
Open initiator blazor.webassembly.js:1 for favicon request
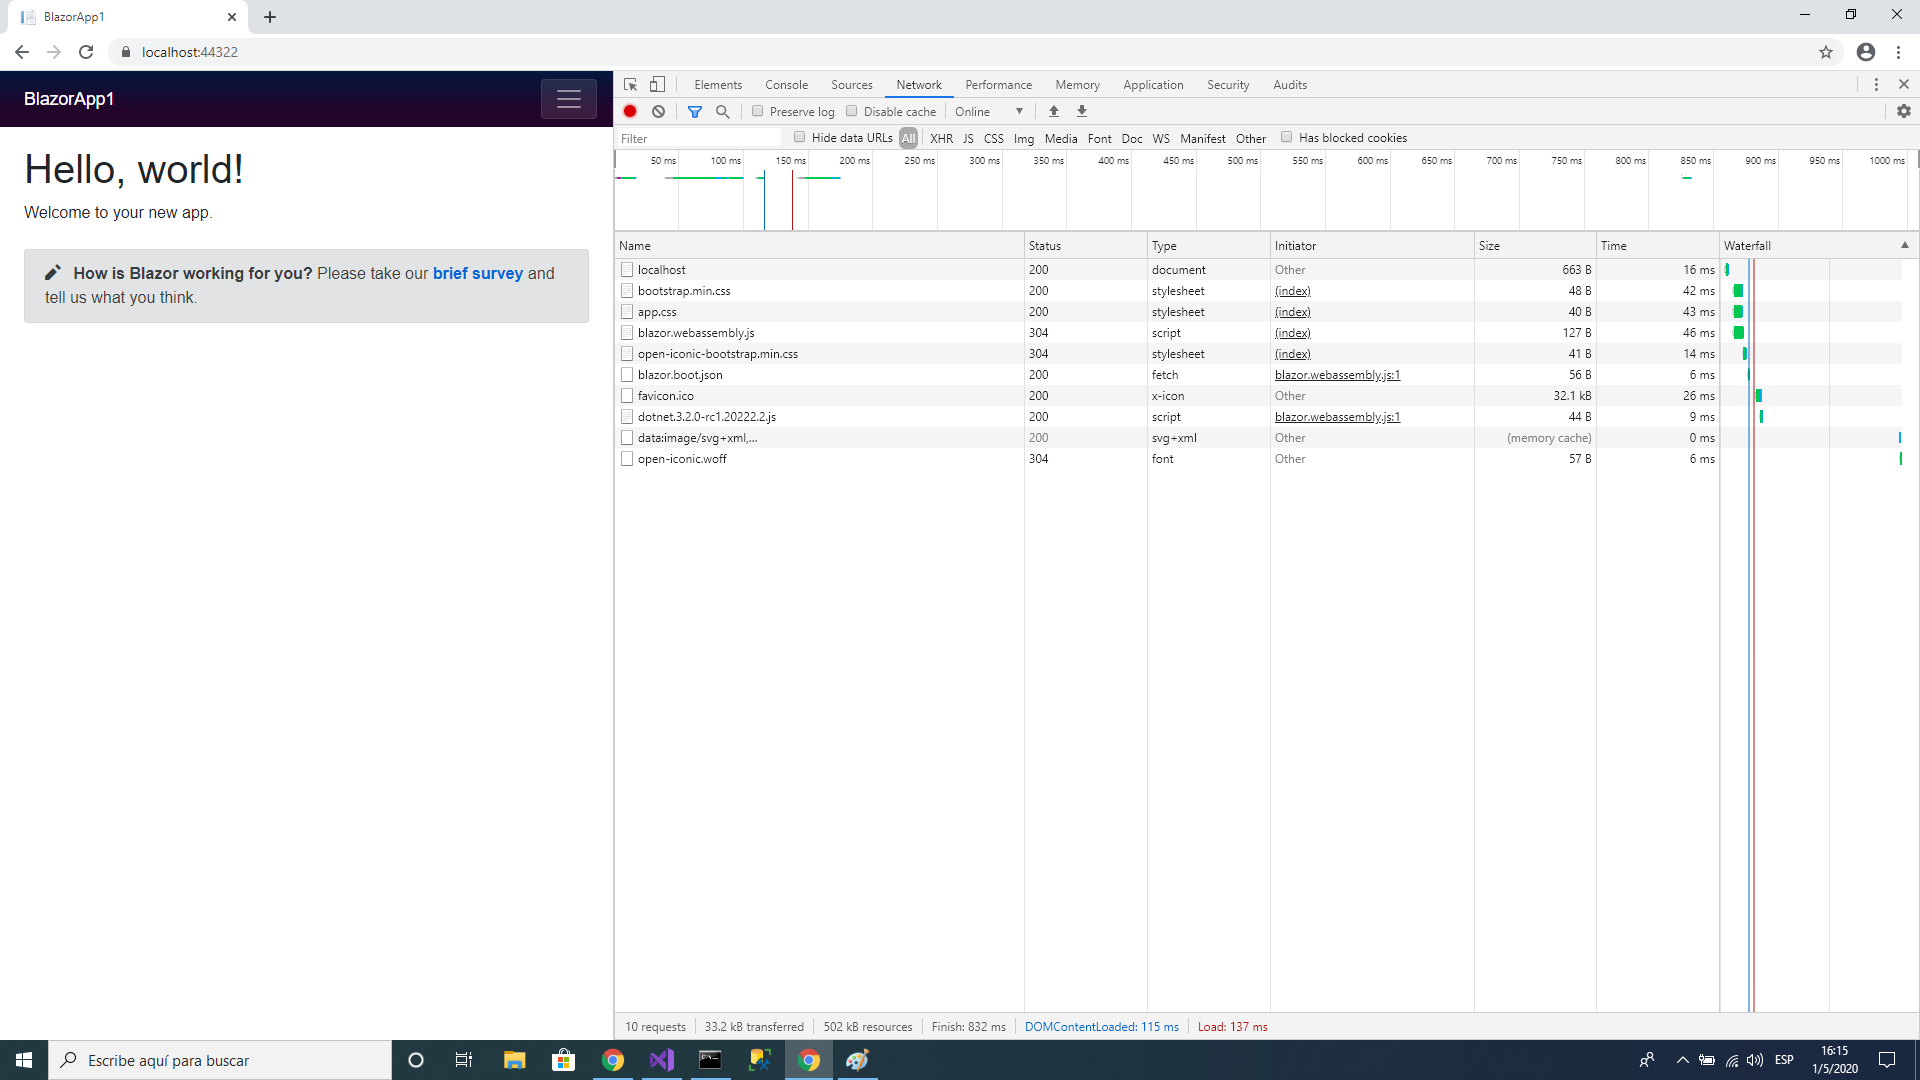[1336, 416]
